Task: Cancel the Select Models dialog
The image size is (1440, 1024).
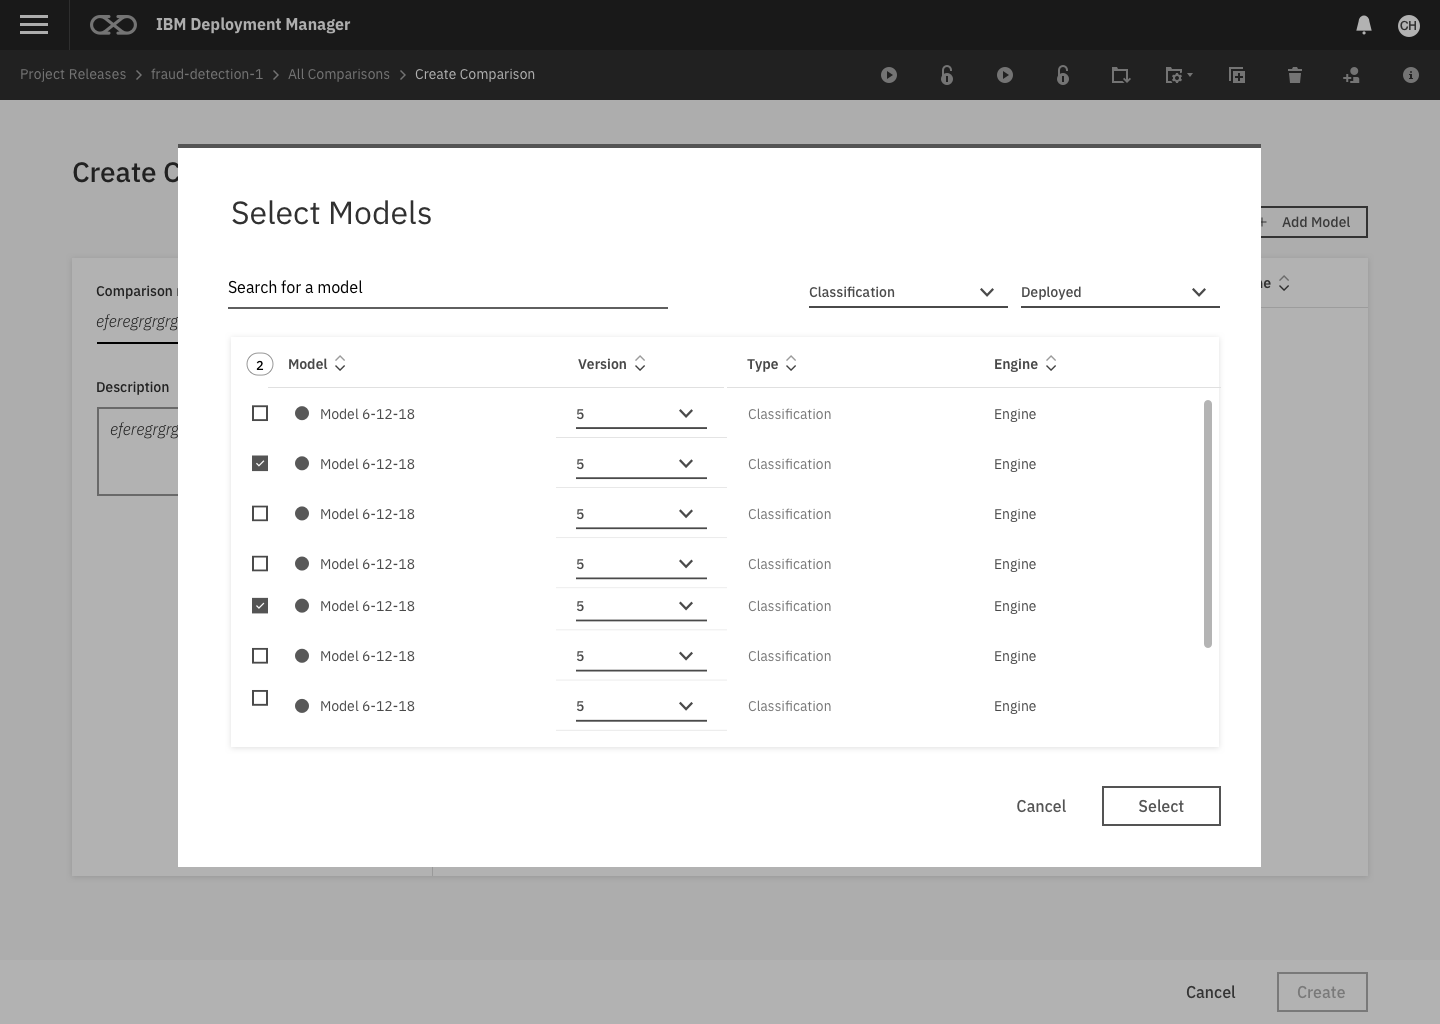Action: pyautogui.click(x=1041, y=806)
